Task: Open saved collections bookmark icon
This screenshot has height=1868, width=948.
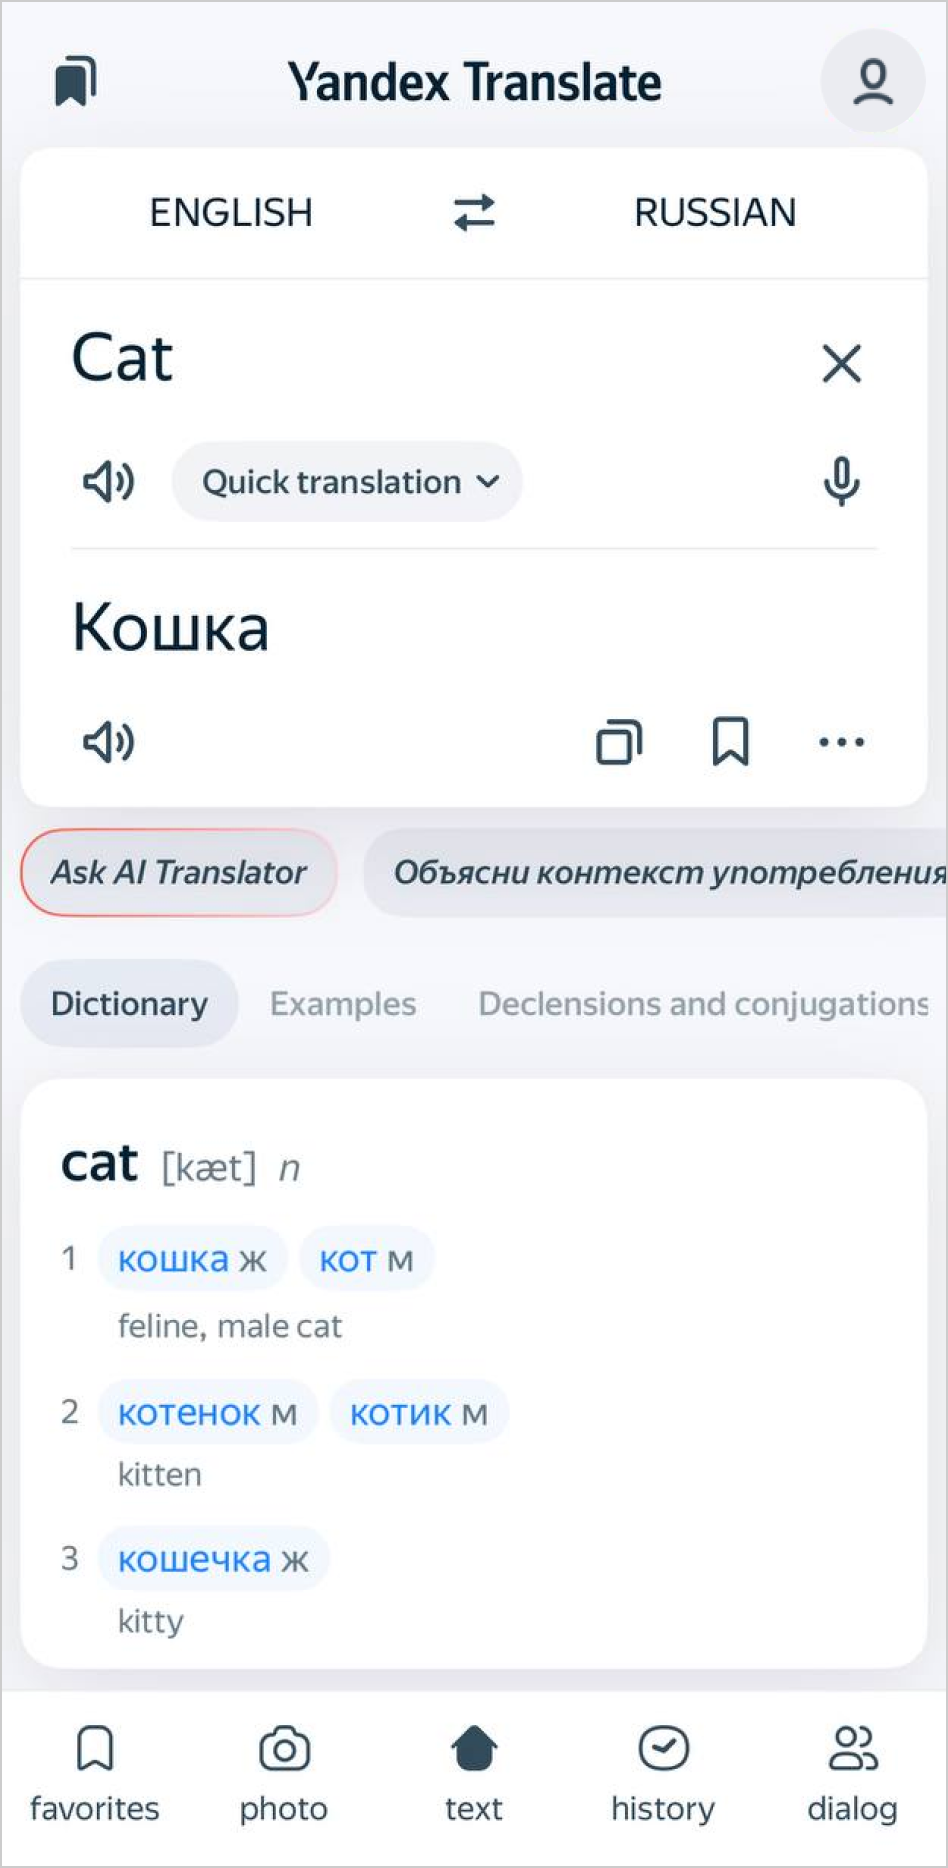Action: click(76, 81)
